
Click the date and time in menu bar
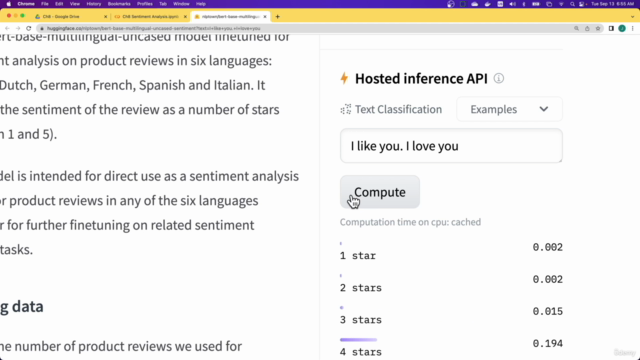tap(613, 4)
